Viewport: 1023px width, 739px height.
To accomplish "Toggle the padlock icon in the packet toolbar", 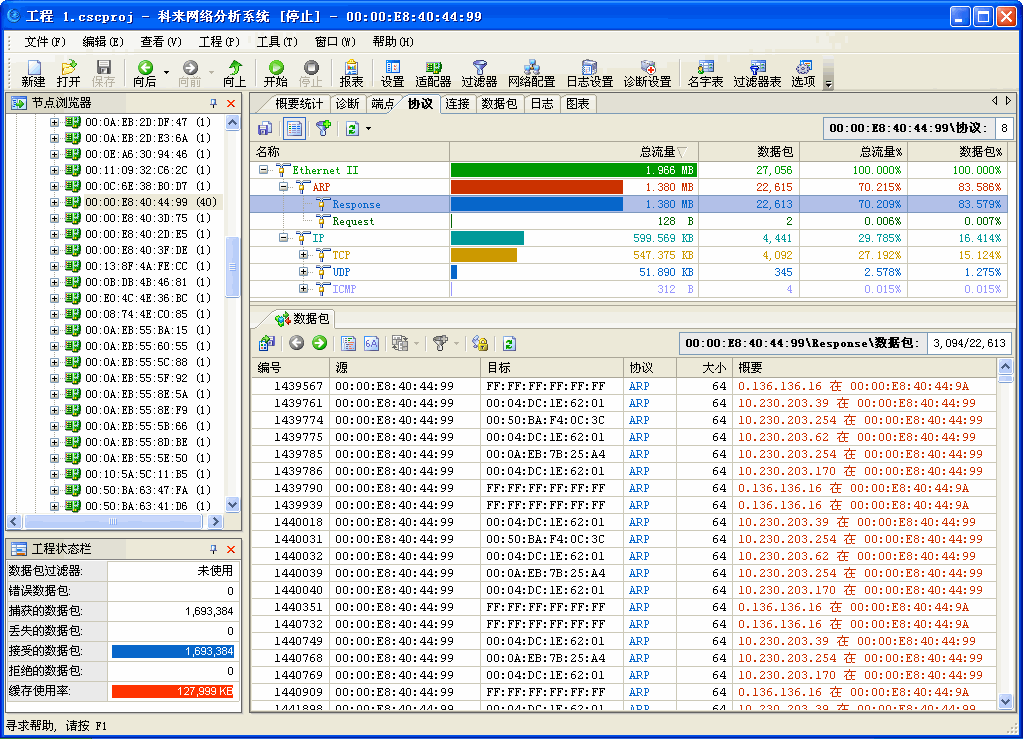I will 480,343.
